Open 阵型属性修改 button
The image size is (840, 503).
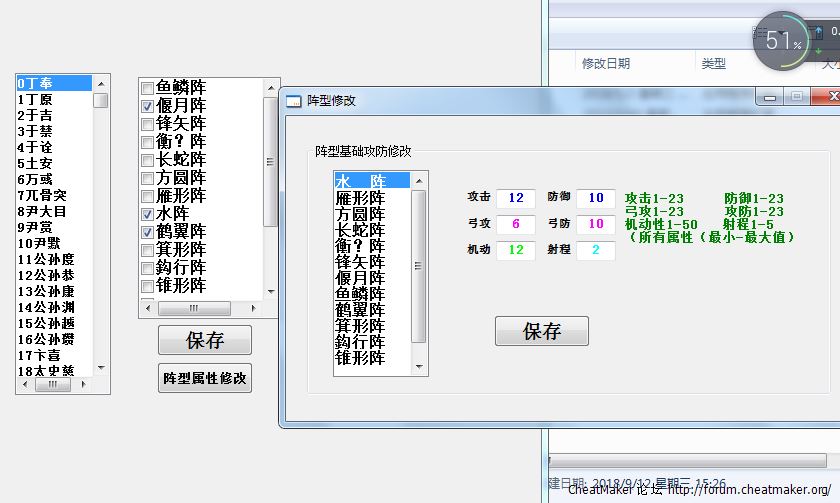tap(205, 378)
